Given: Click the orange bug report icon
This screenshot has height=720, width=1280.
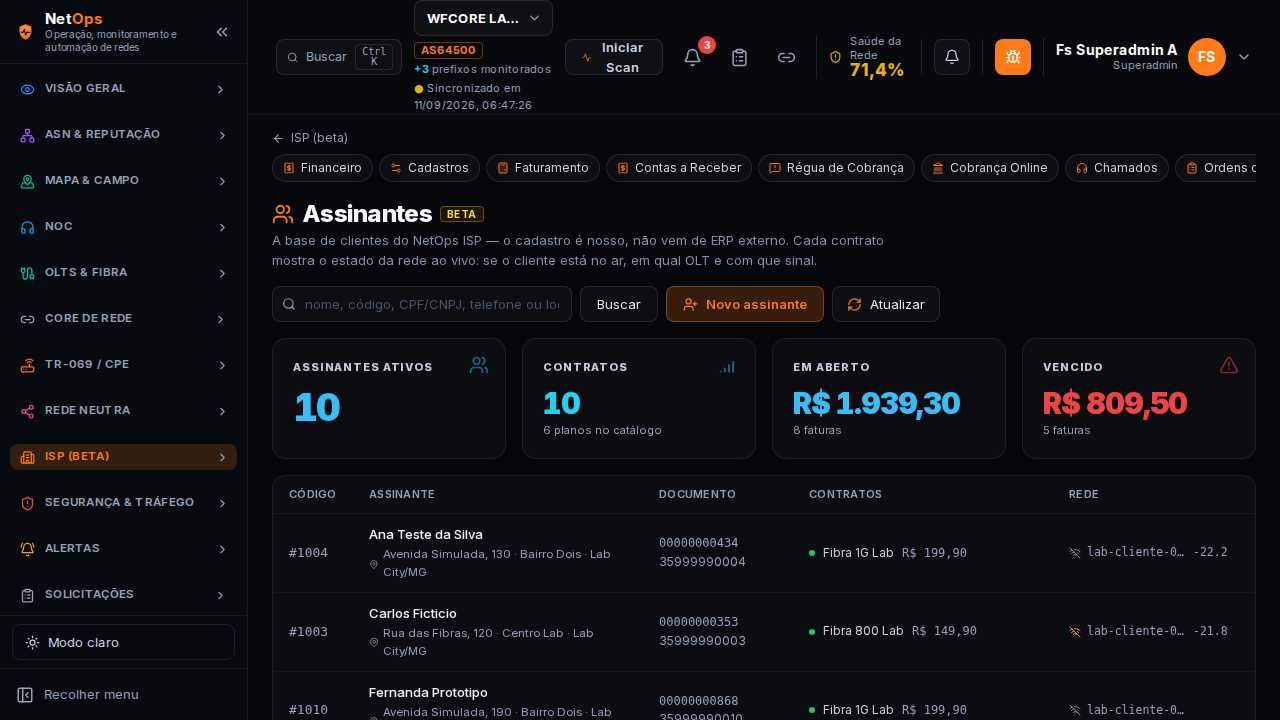Looking at the screenshot, I should (1013, 57).
